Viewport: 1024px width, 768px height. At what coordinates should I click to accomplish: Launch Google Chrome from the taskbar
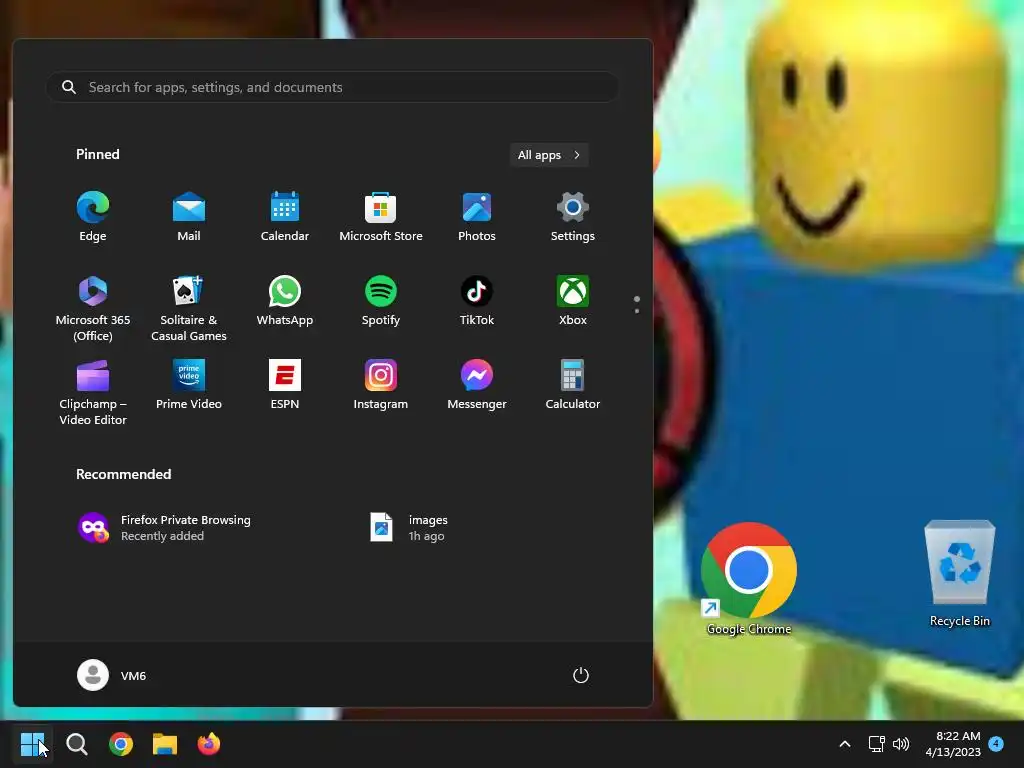[121, 744]
